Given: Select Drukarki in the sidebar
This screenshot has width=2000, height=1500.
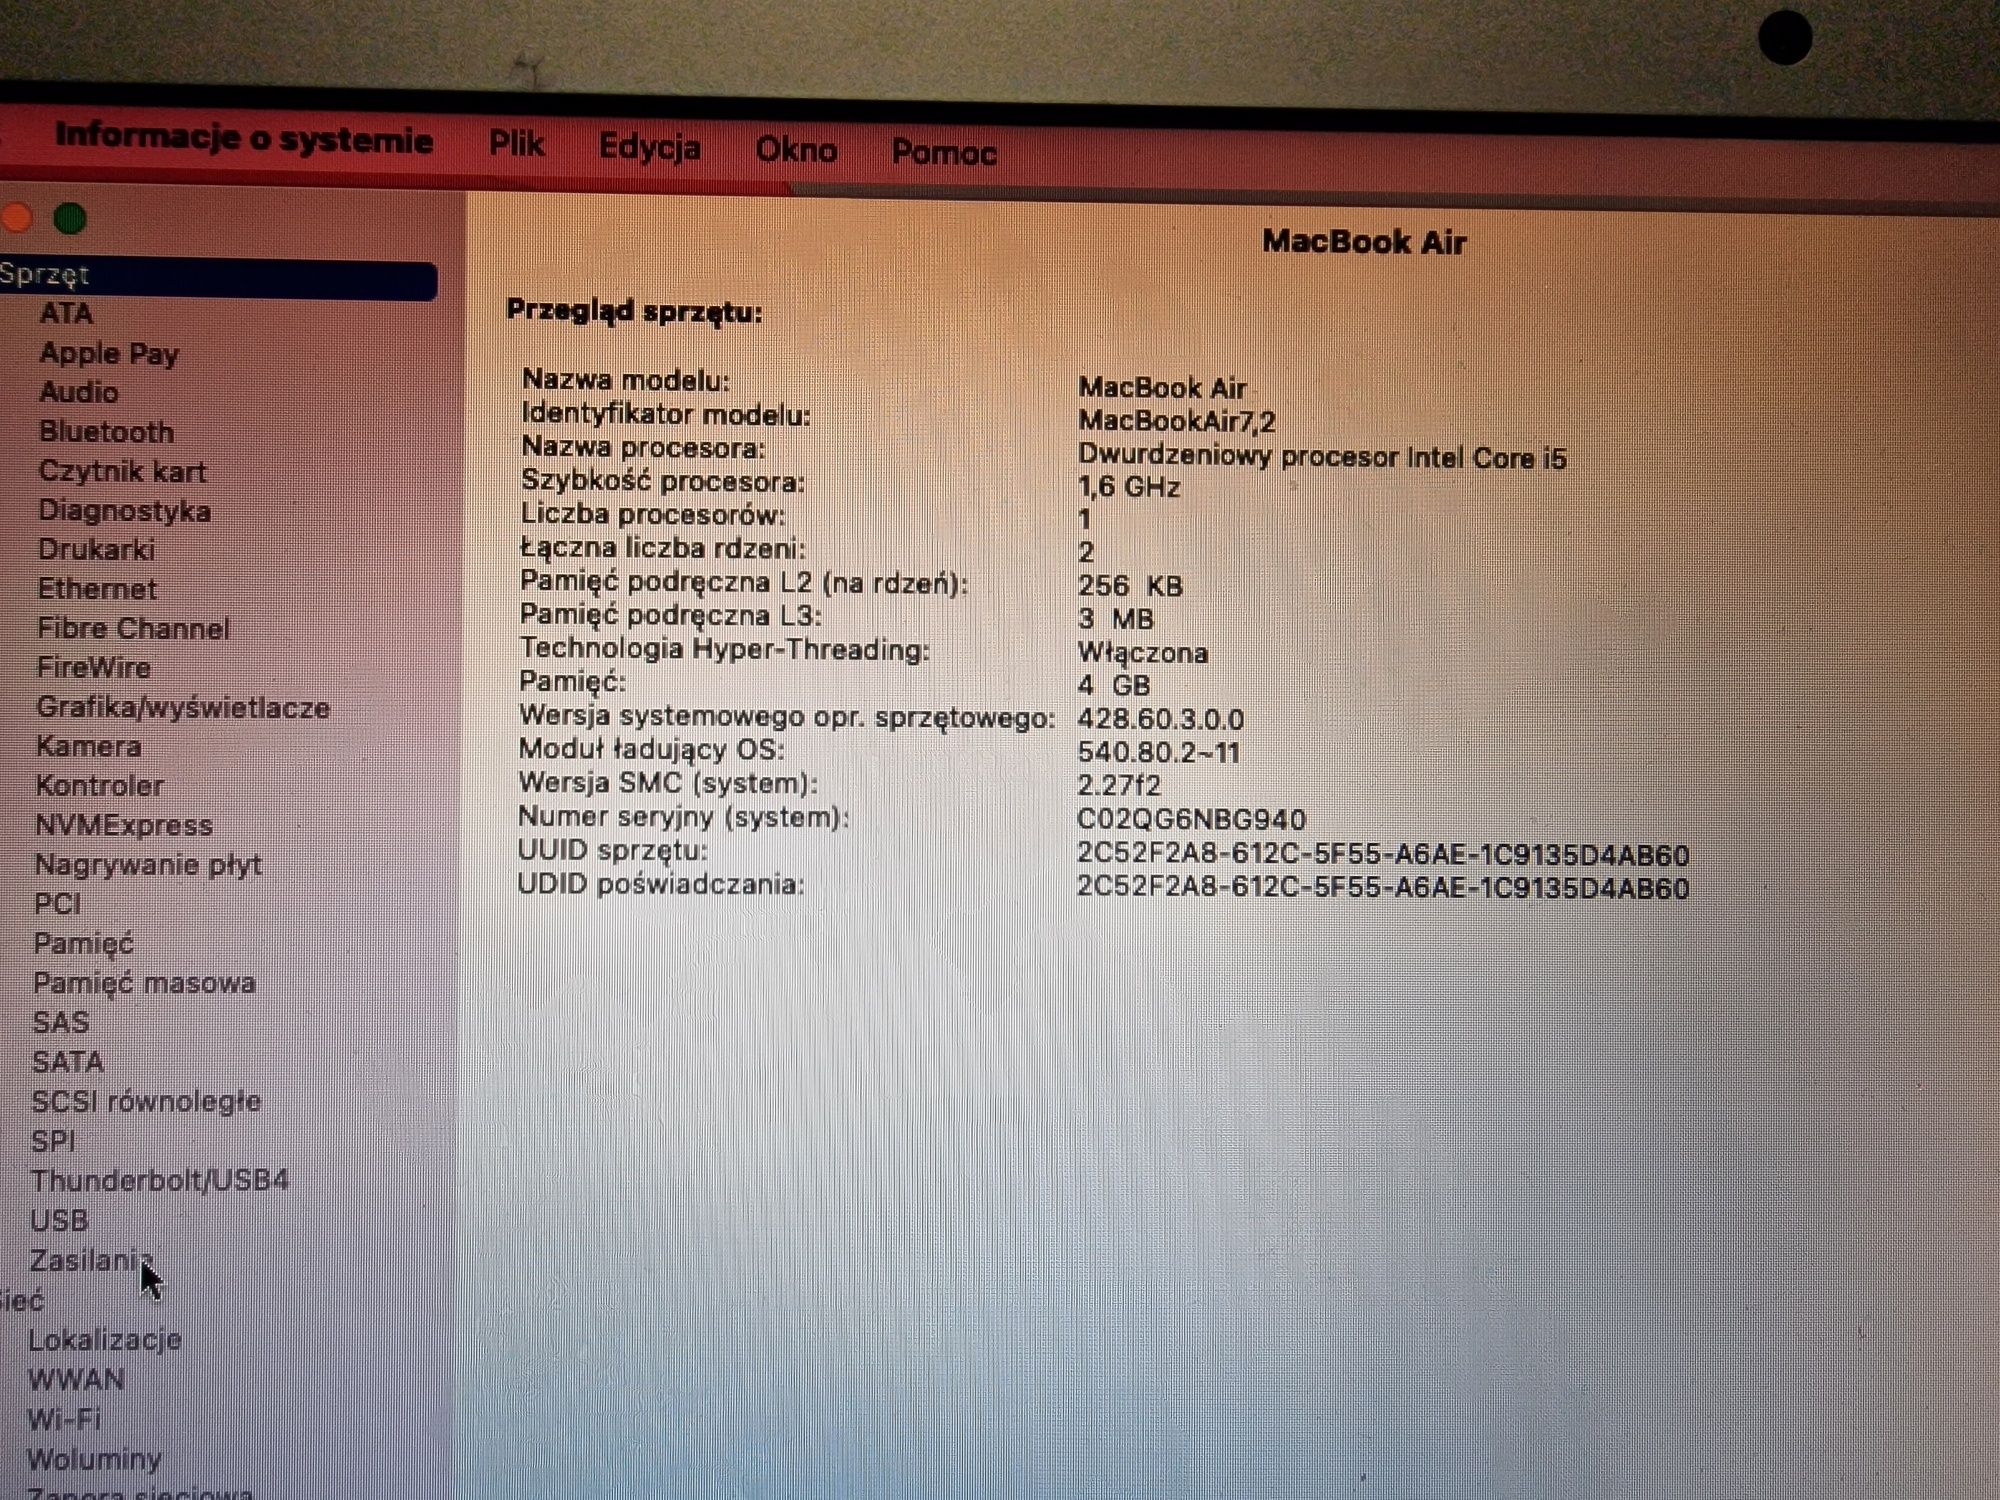Looking at the screenshot, I should [x=96, y=550].
